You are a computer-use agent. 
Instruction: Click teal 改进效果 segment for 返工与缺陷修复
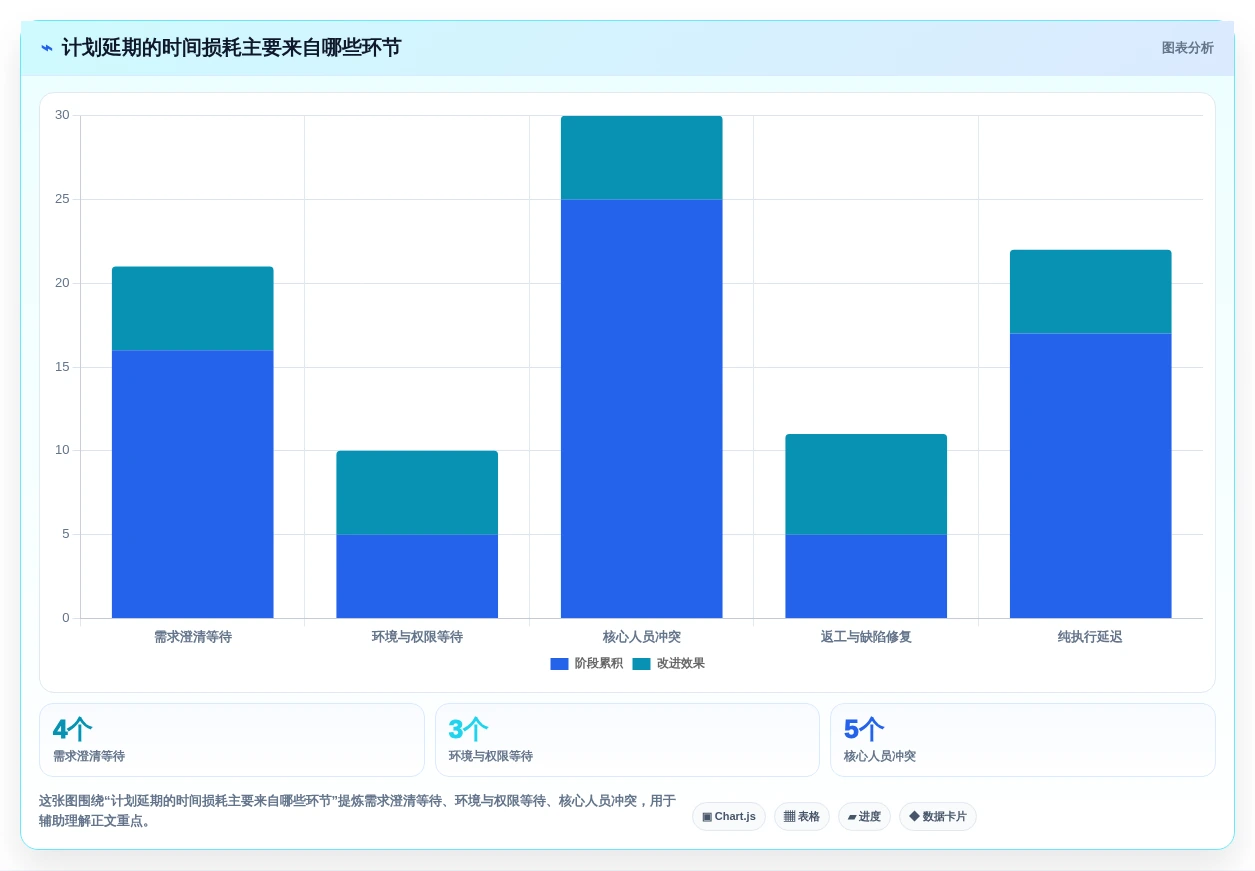coord(866,484)
